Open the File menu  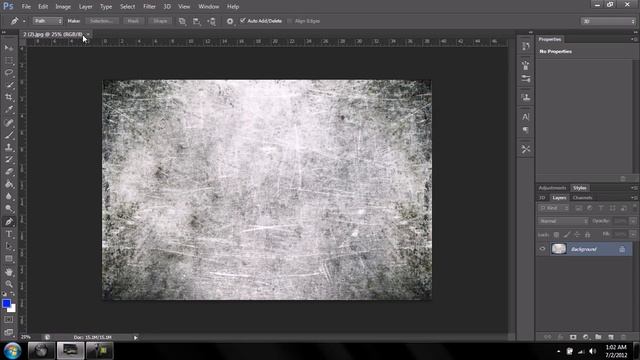click(x=26, y=7)
